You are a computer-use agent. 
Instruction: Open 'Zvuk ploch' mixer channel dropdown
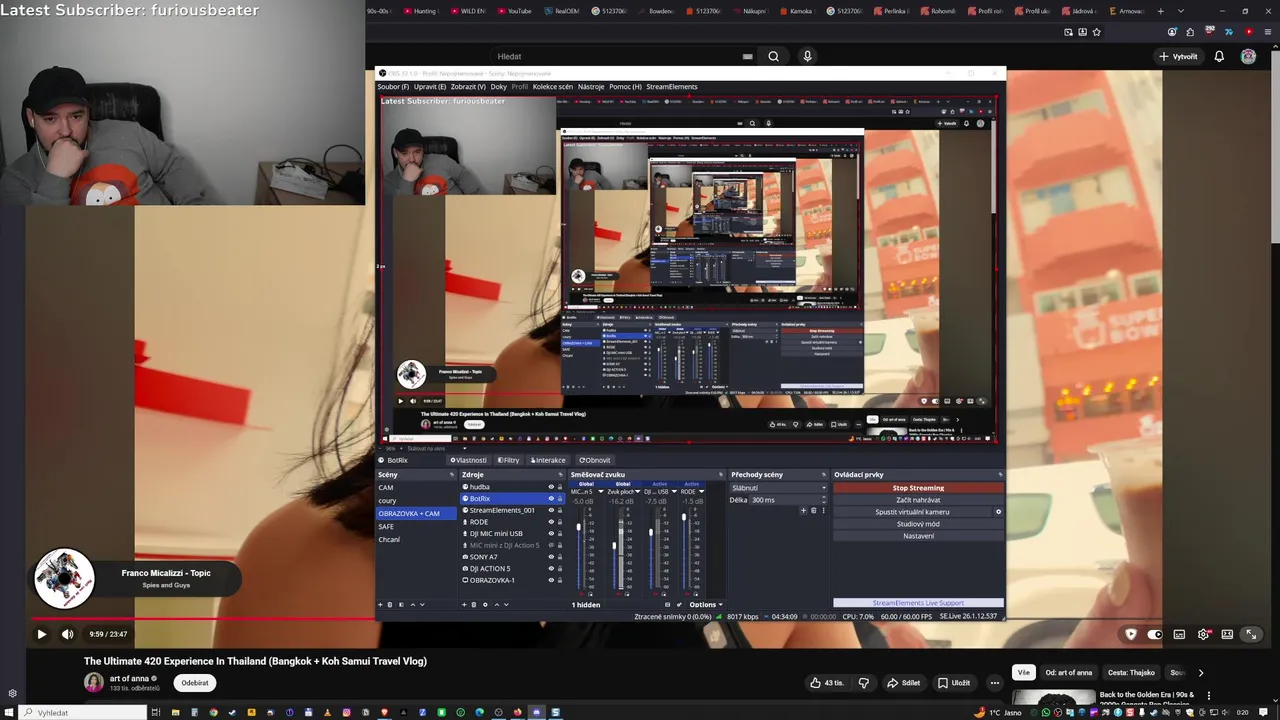[638, 491]
